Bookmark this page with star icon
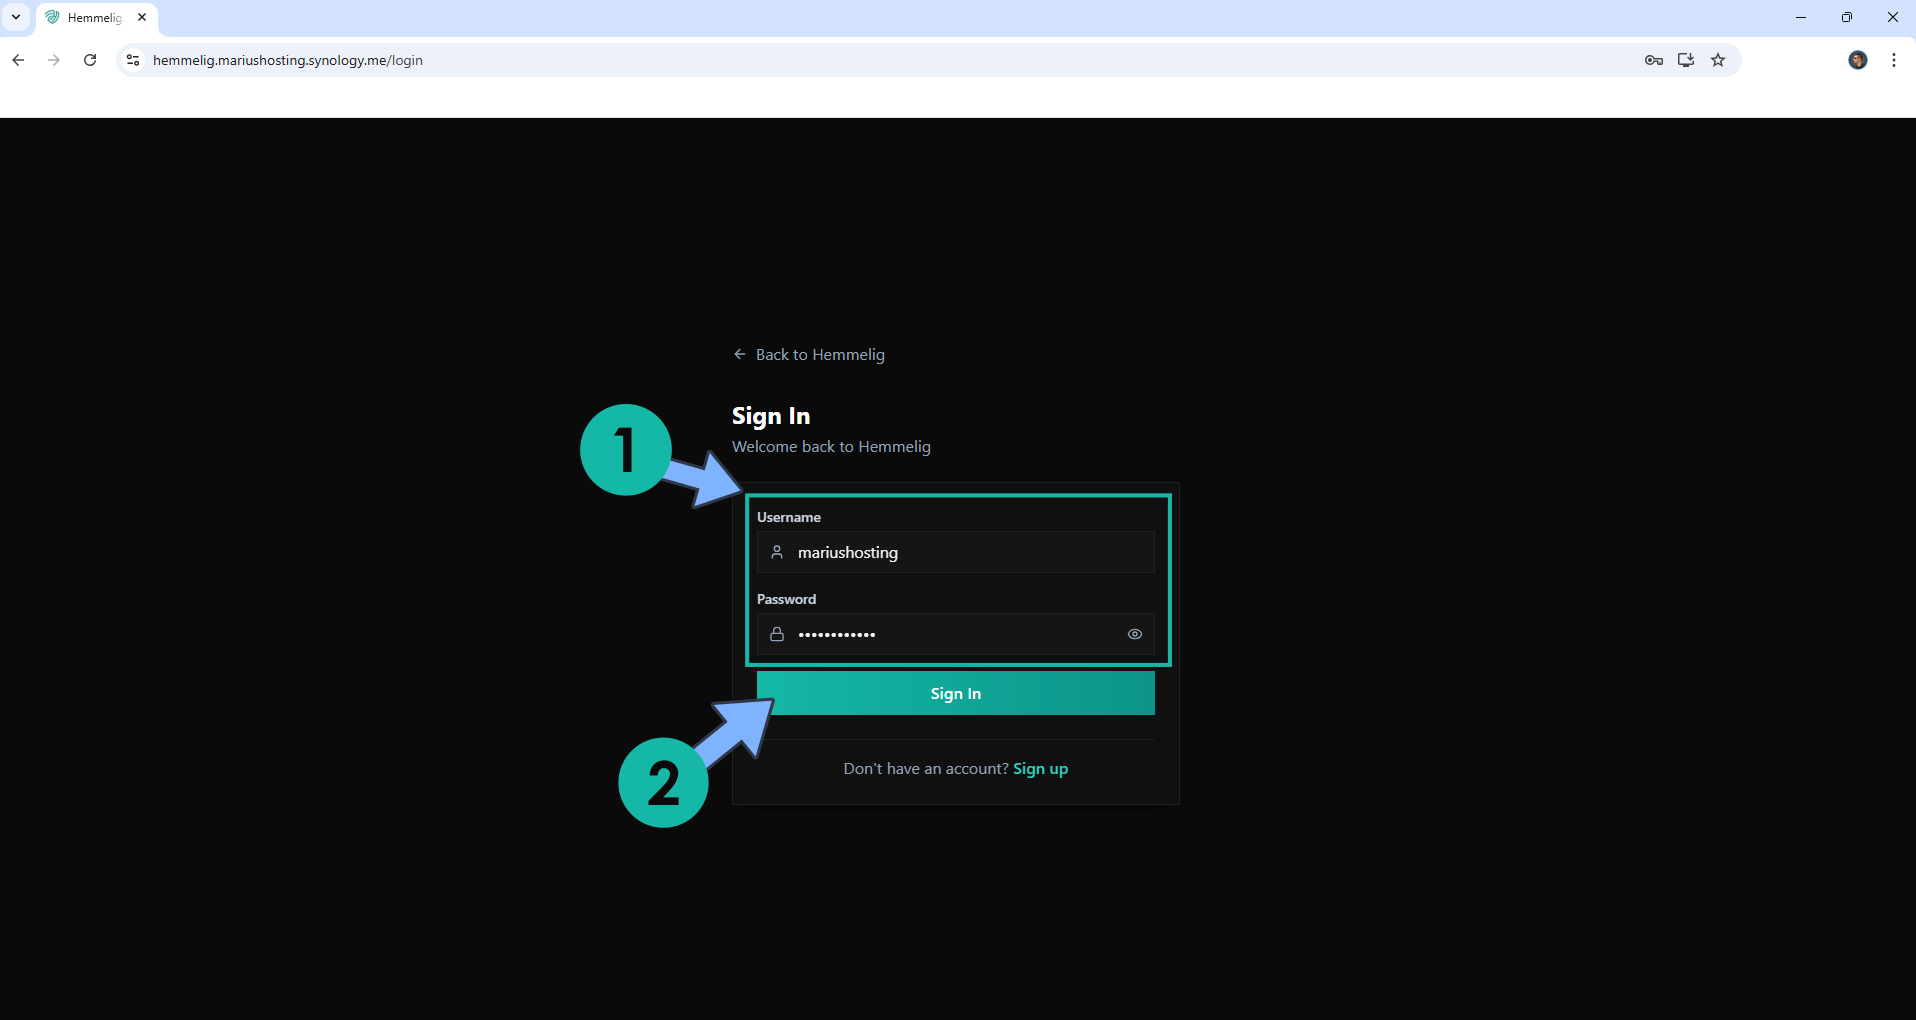This screenshot has width=1916, height=1020. (x=1718, y=60)
